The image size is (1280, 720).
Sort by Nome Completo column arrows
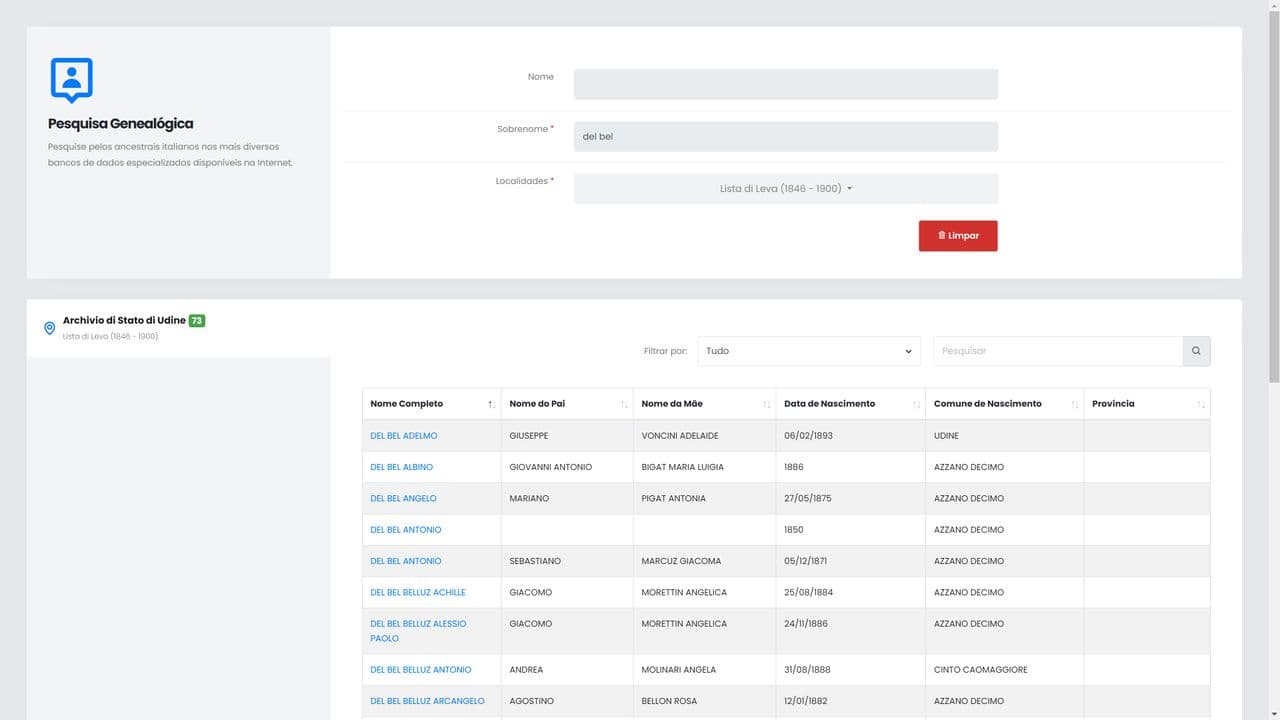pos(491,404)
